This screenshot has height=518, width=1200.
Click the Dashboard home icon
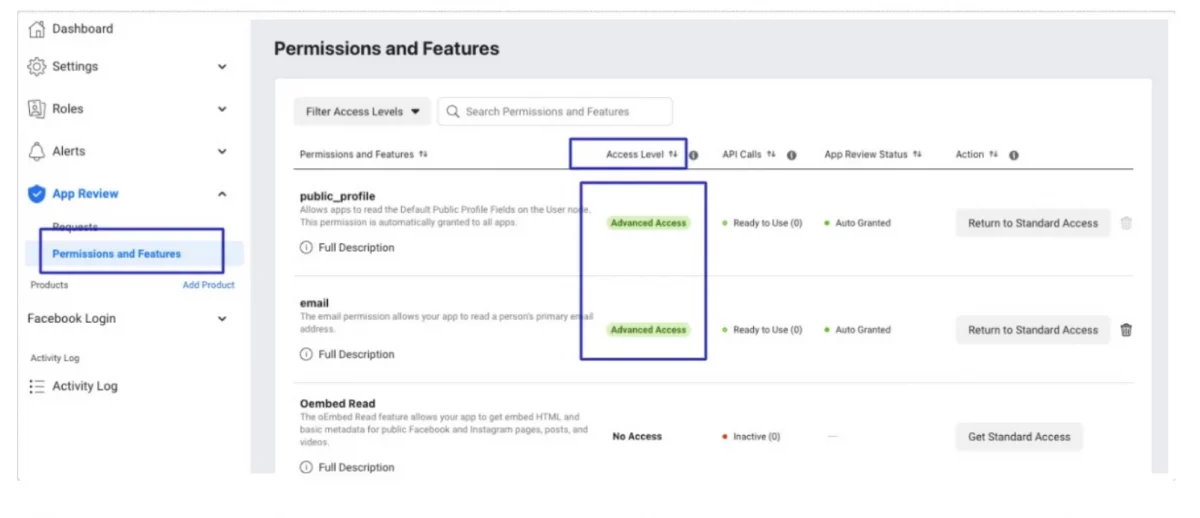coord(37,29)
